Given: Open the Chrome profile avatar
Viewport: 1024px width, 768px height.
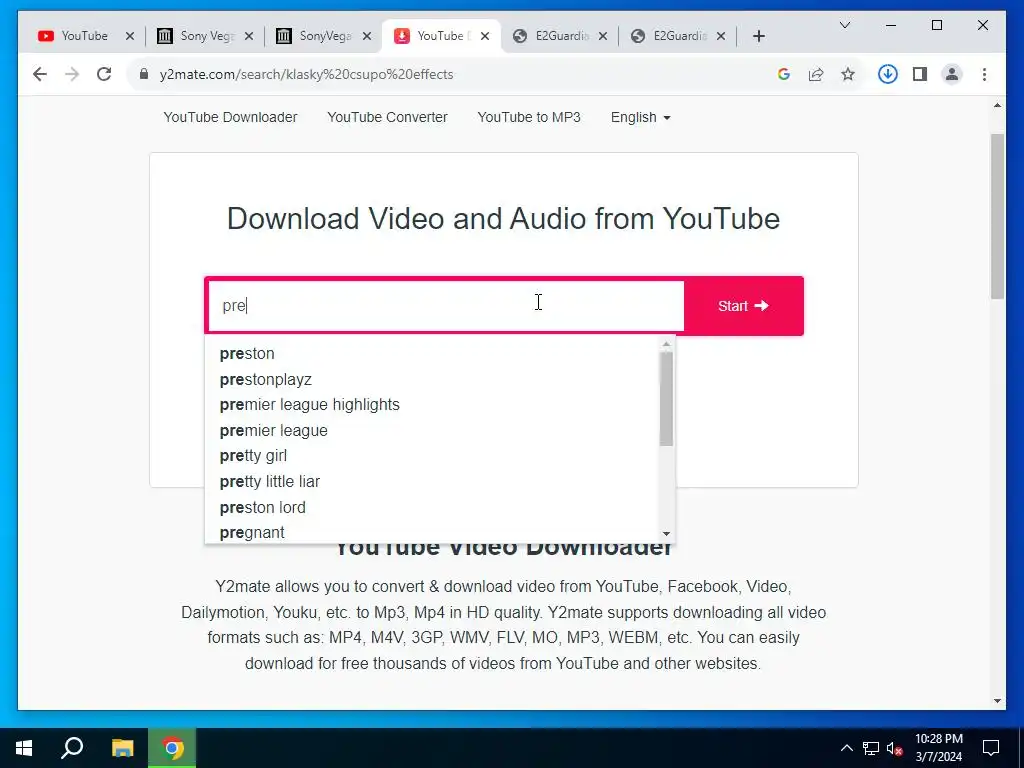Looking at the screenshot, I should (952, 74).
